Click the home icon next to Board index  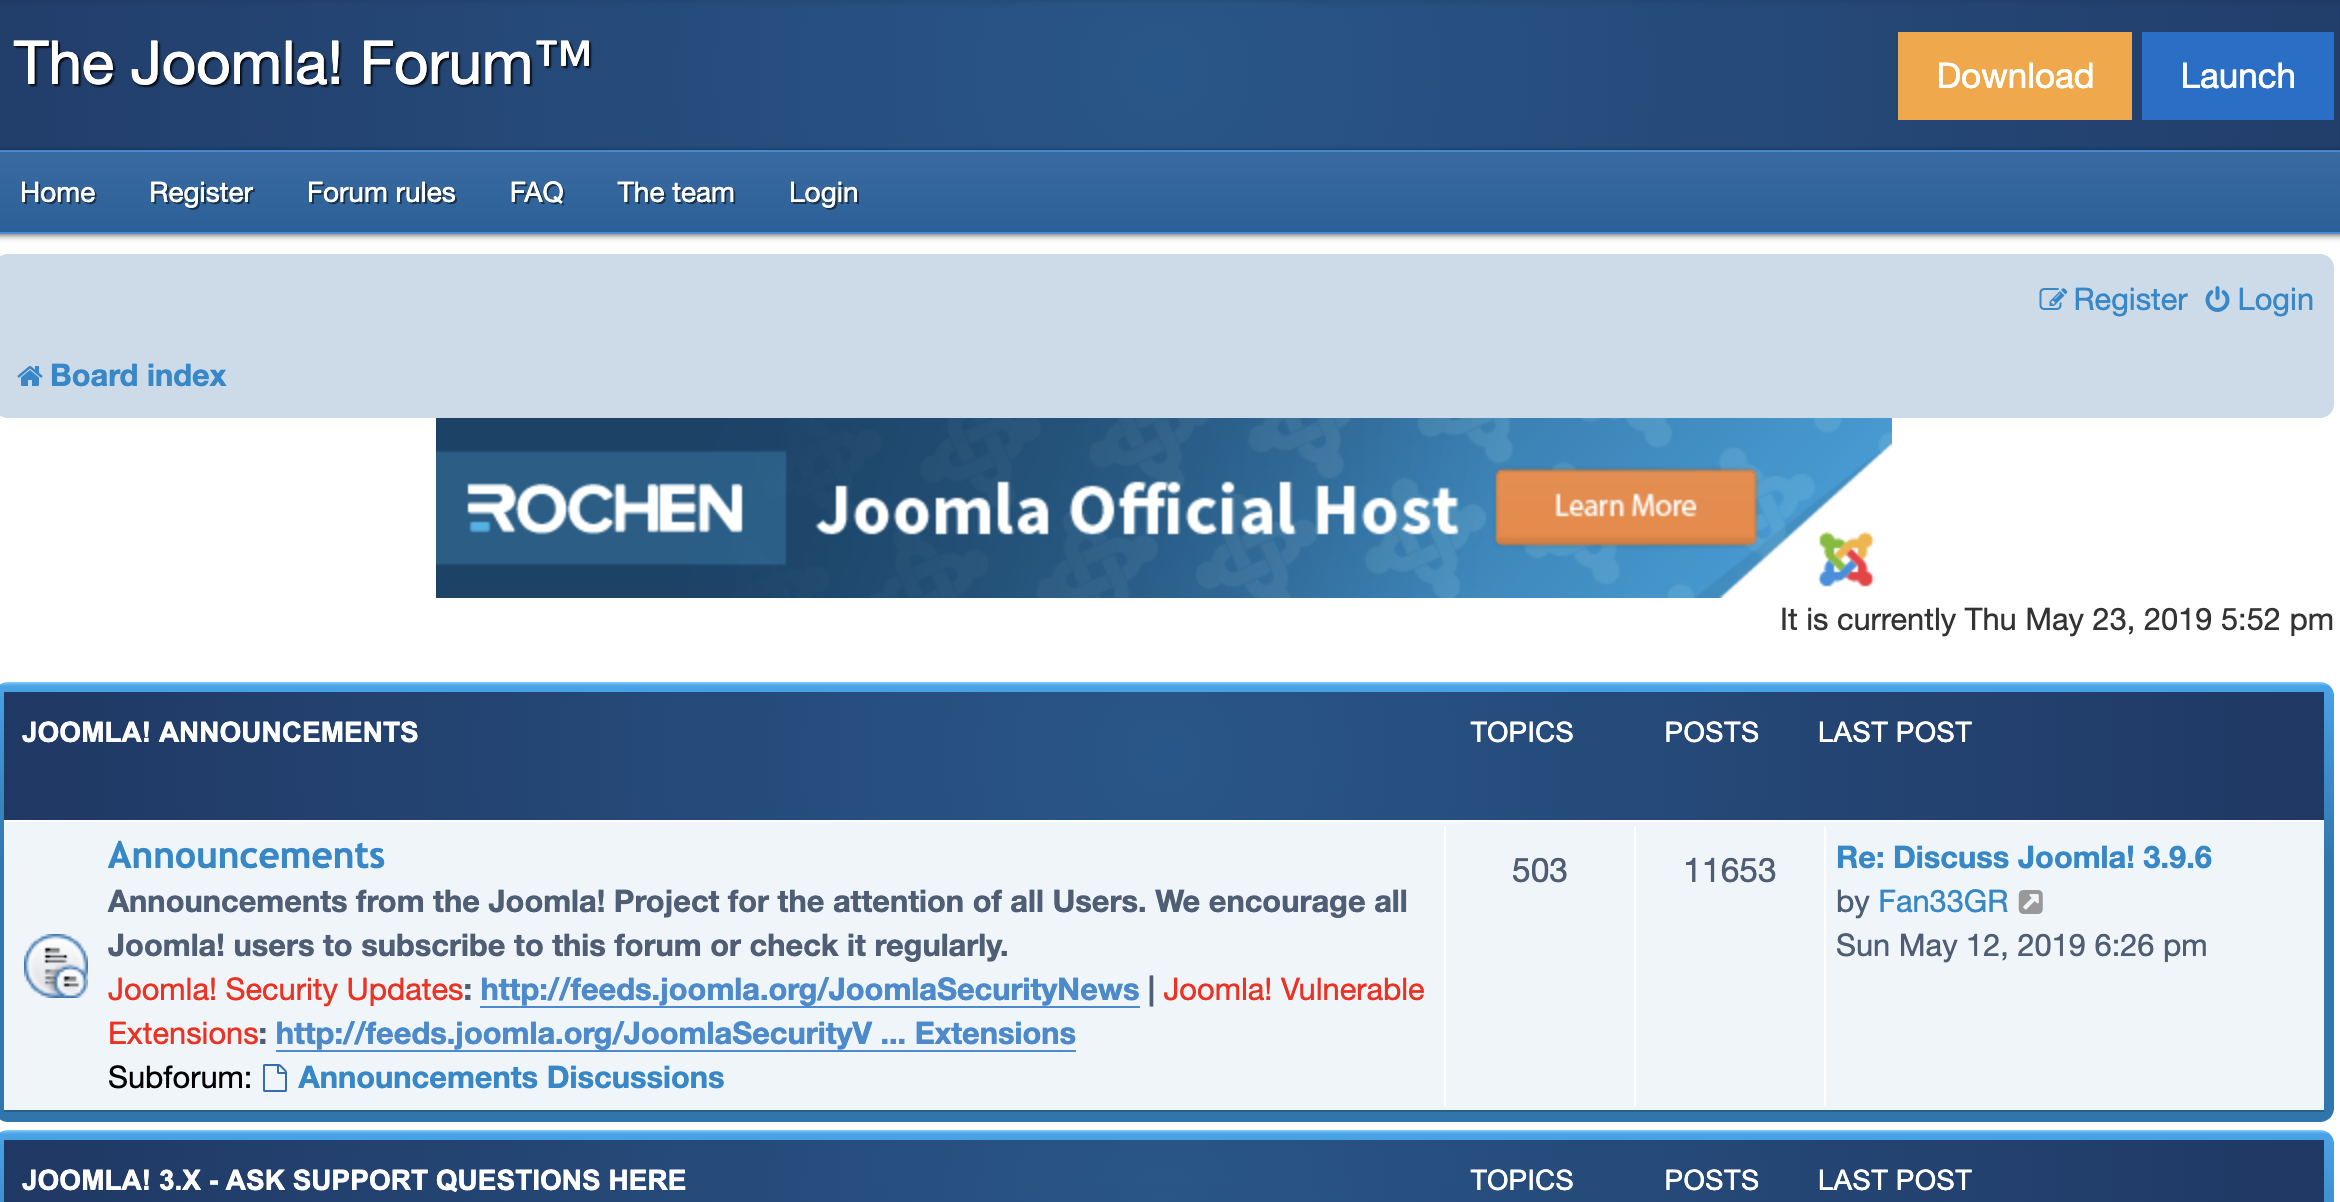(x=30, y=376)
